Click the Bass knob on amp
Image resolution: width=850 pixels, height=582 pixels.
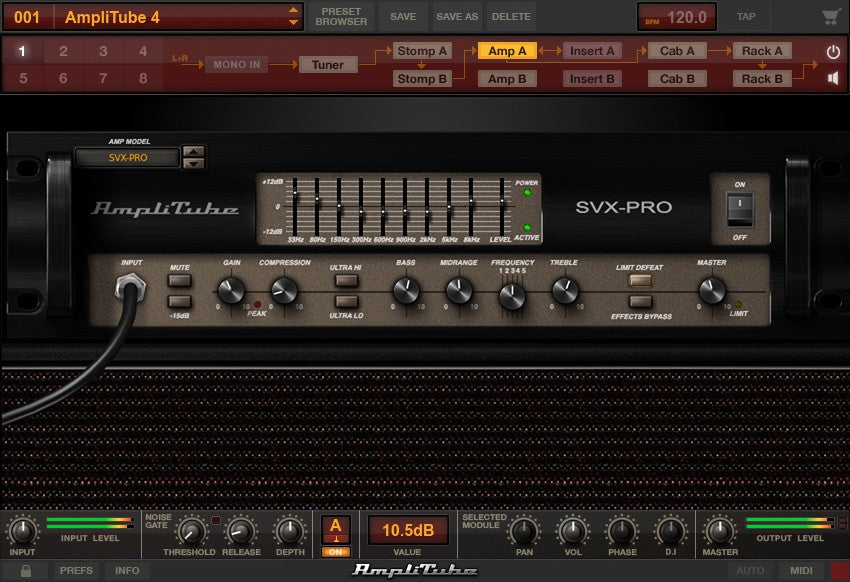pos(406,291)
